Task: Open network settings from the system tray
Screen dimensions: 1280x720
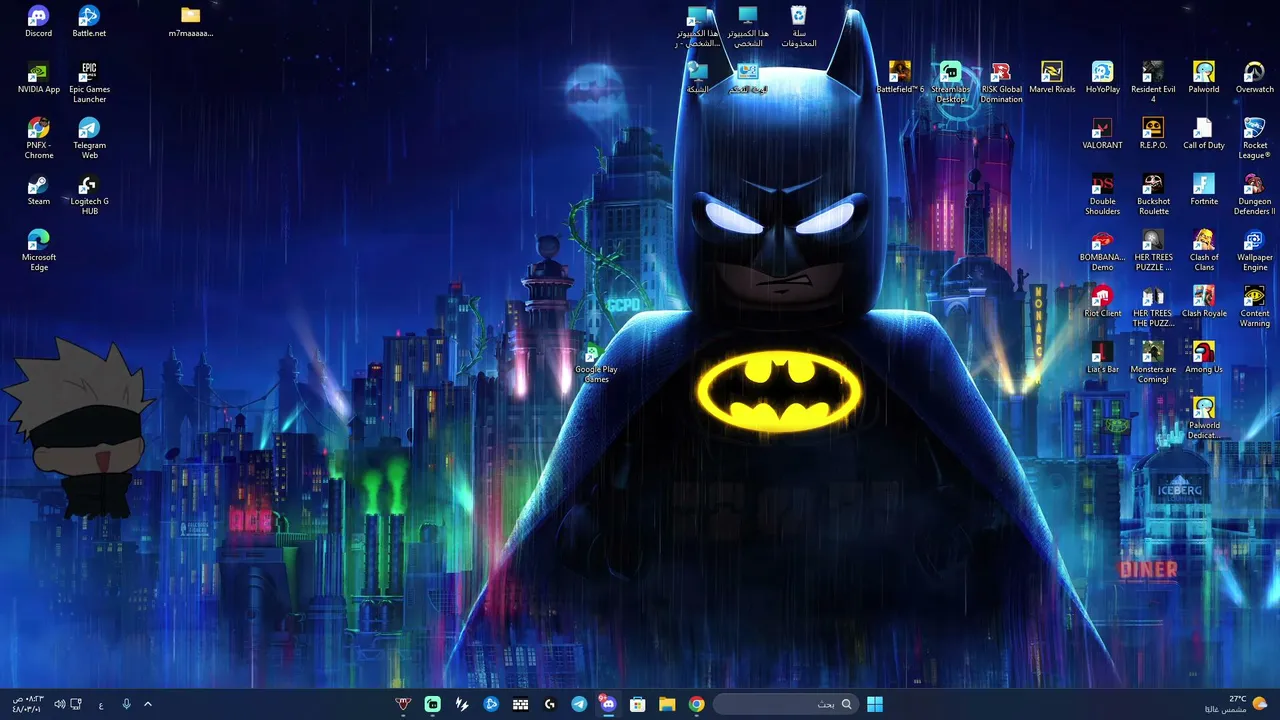Action: 76,704
